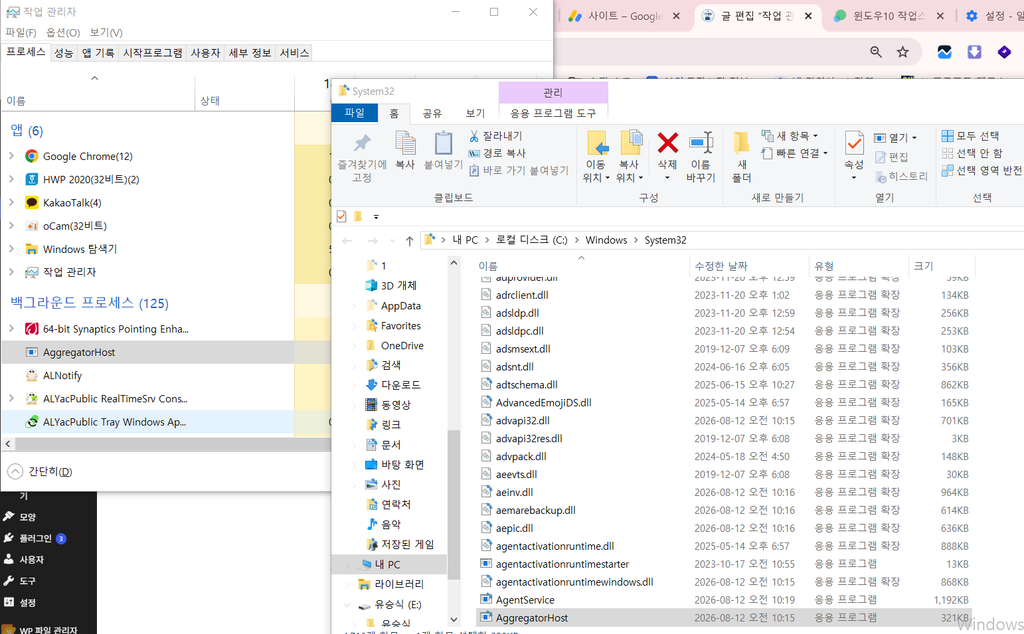
Task: Expand Google Chrome(12) process group
Action: pyautogui.click(x=11, y=156)
